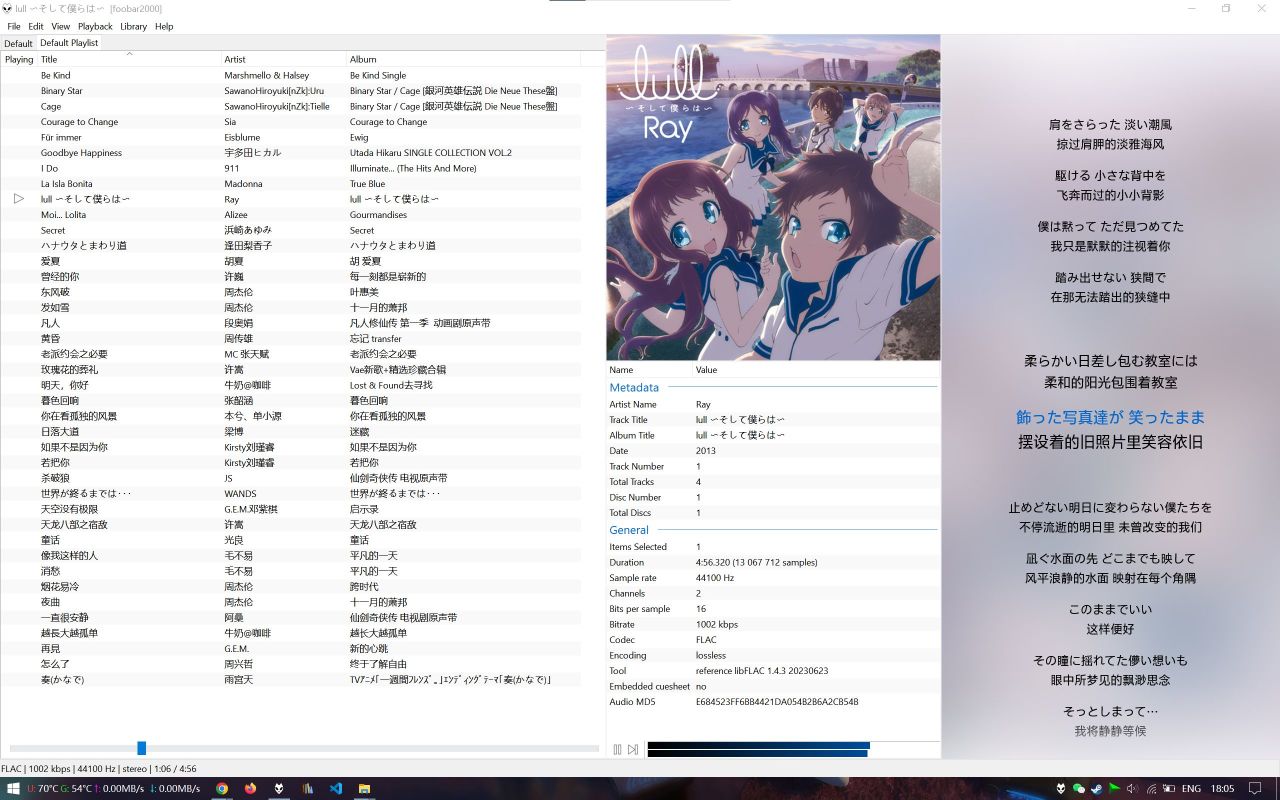Switch to the Default Playlist tab

coord(69,43)
